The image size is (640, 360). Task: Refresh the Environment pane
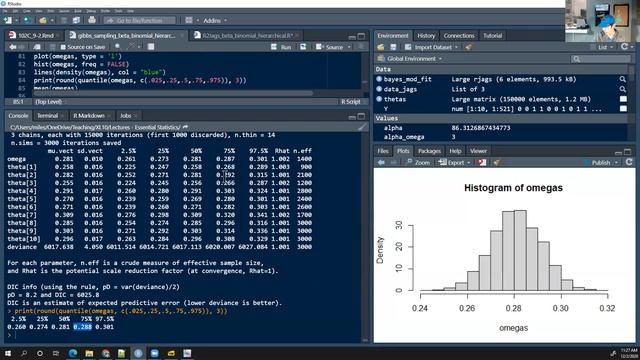pos(624,47)
